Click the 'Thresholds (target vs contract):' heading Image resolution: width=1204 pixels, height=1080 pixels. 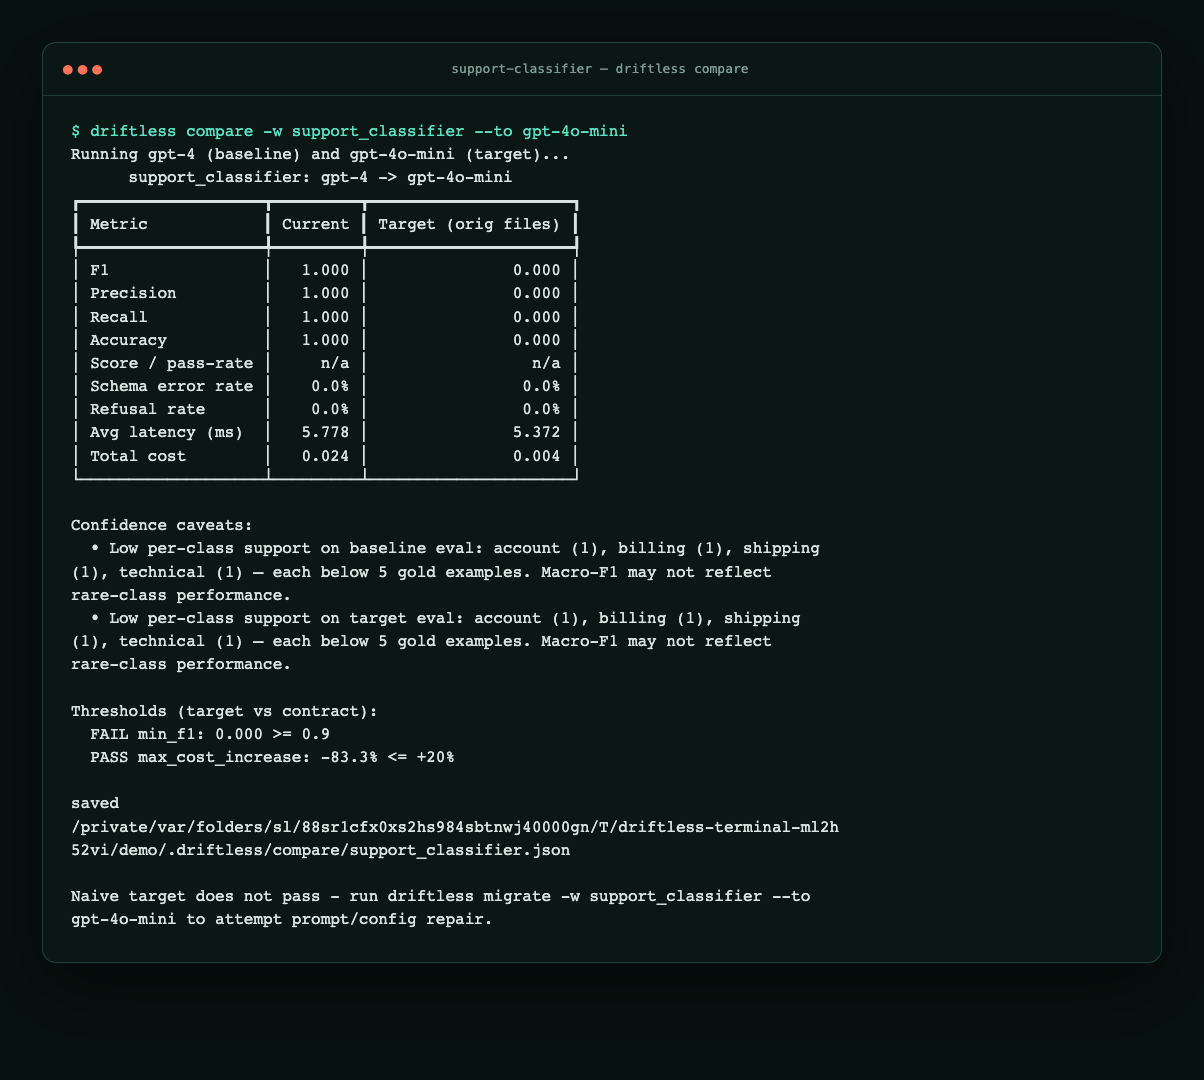[x=225, y=711]
